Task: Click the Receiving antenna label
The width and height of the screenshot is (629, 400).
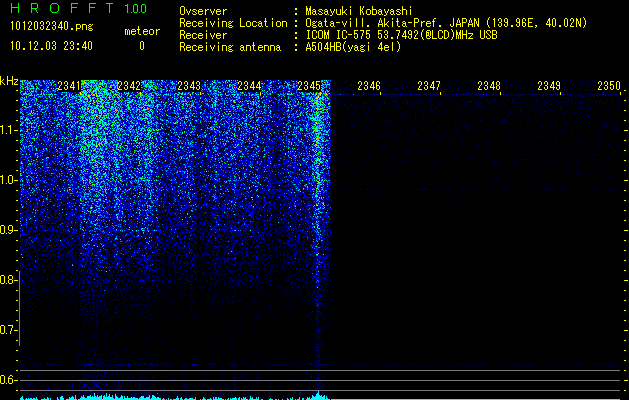Action: point(230,47)
